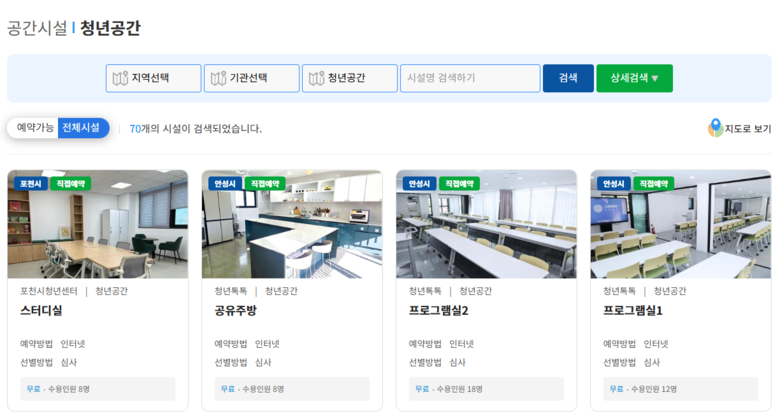Viewport: 780px width, 418px height.
Task: Click the 직접예약 badge on 공유주방 card
Action: [x=265, y=184]
